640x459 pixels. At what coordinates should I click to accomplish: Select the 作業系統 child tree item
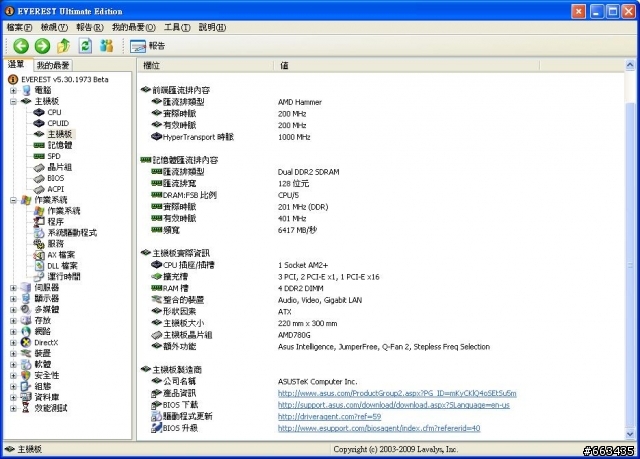pyautogui.click(x=64, y=211)
